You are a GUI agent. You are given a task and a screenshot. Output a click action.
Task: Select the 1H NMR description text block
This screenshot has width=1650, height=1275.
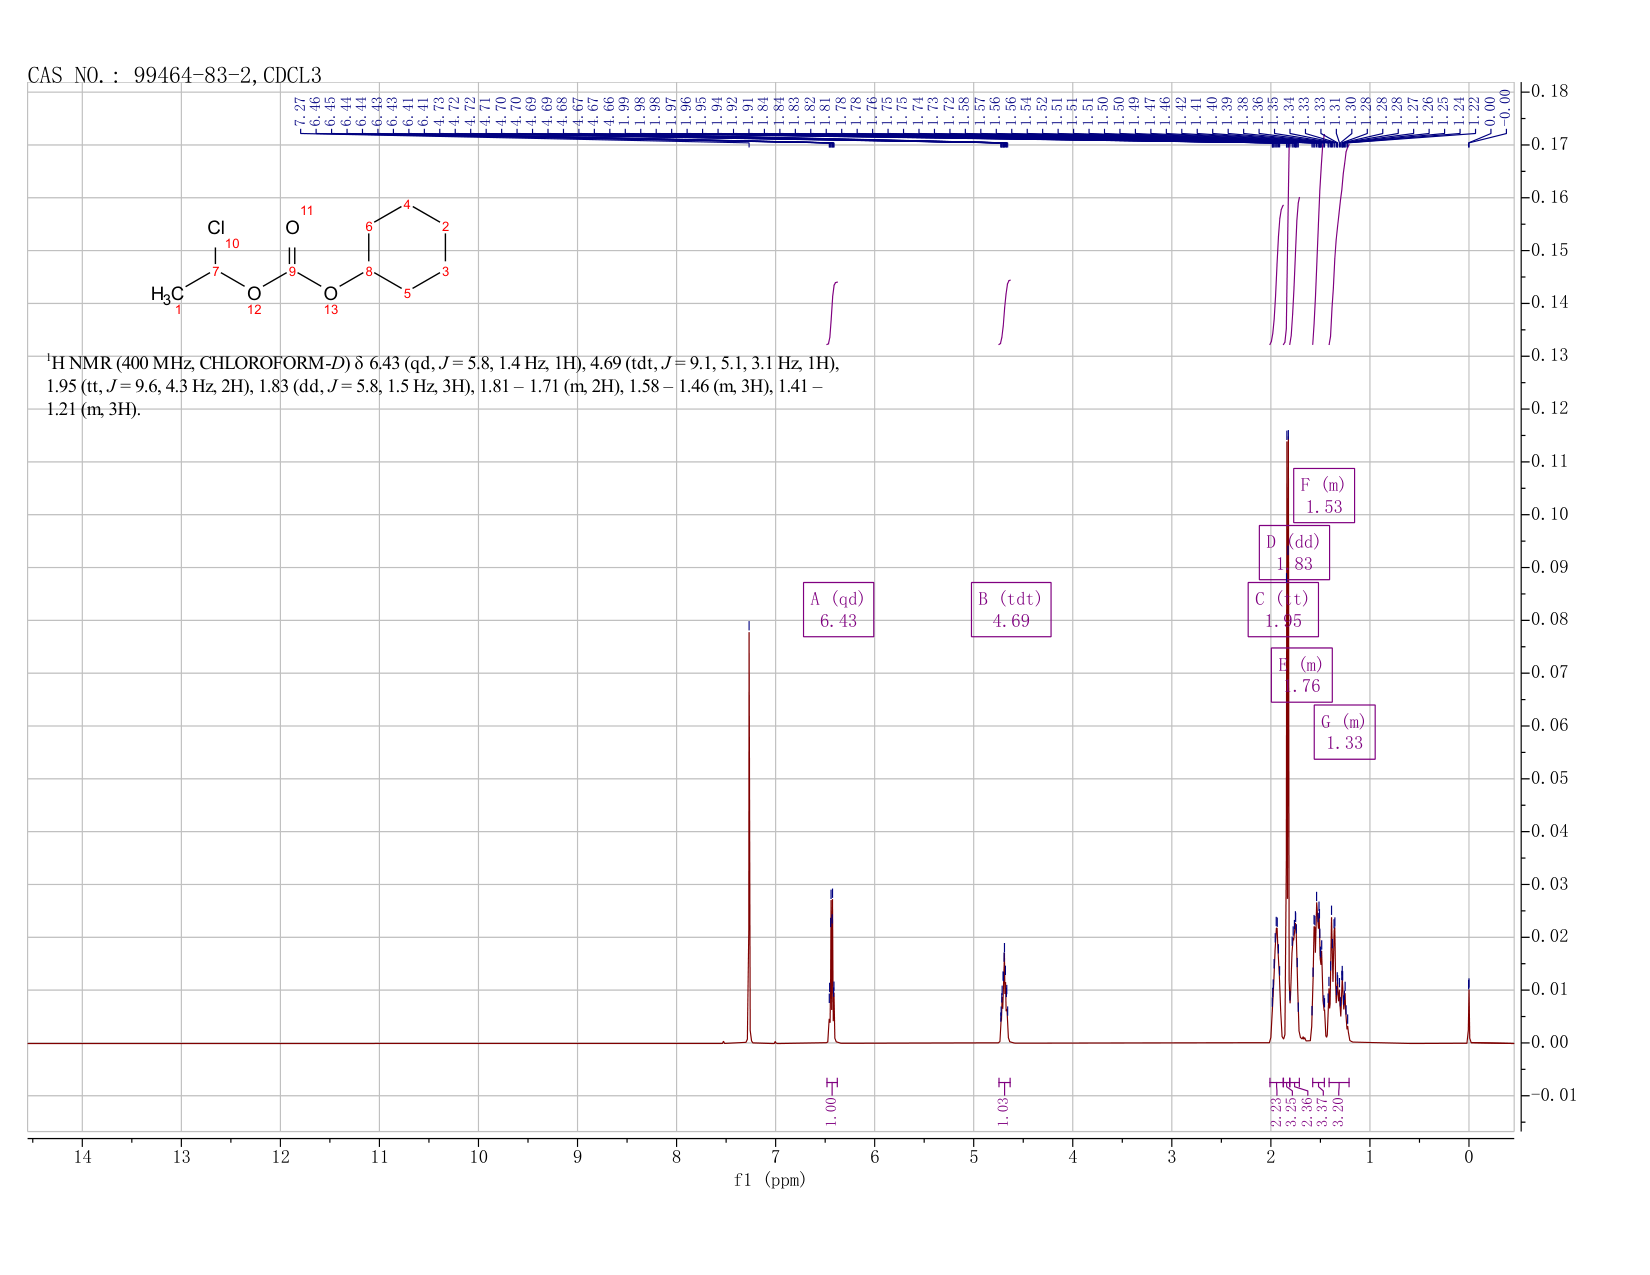tap(443, 386)
